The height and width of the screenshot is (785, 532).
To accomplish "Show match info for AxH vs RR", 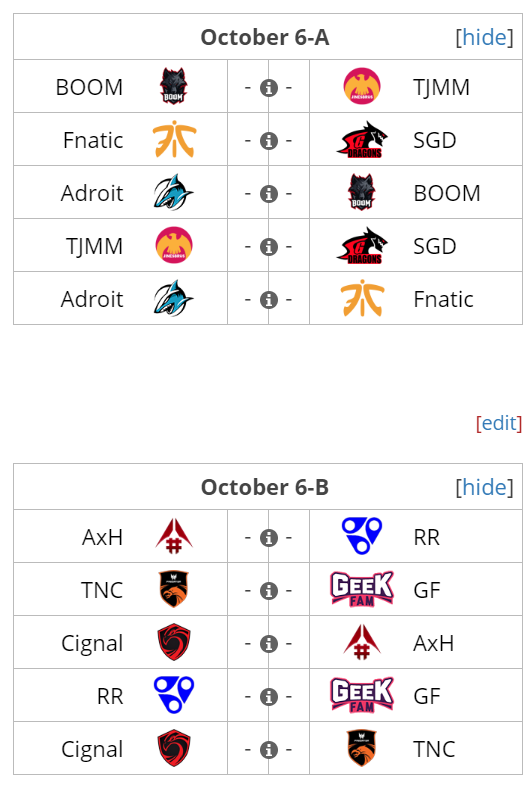I will (x=269, y=538).
